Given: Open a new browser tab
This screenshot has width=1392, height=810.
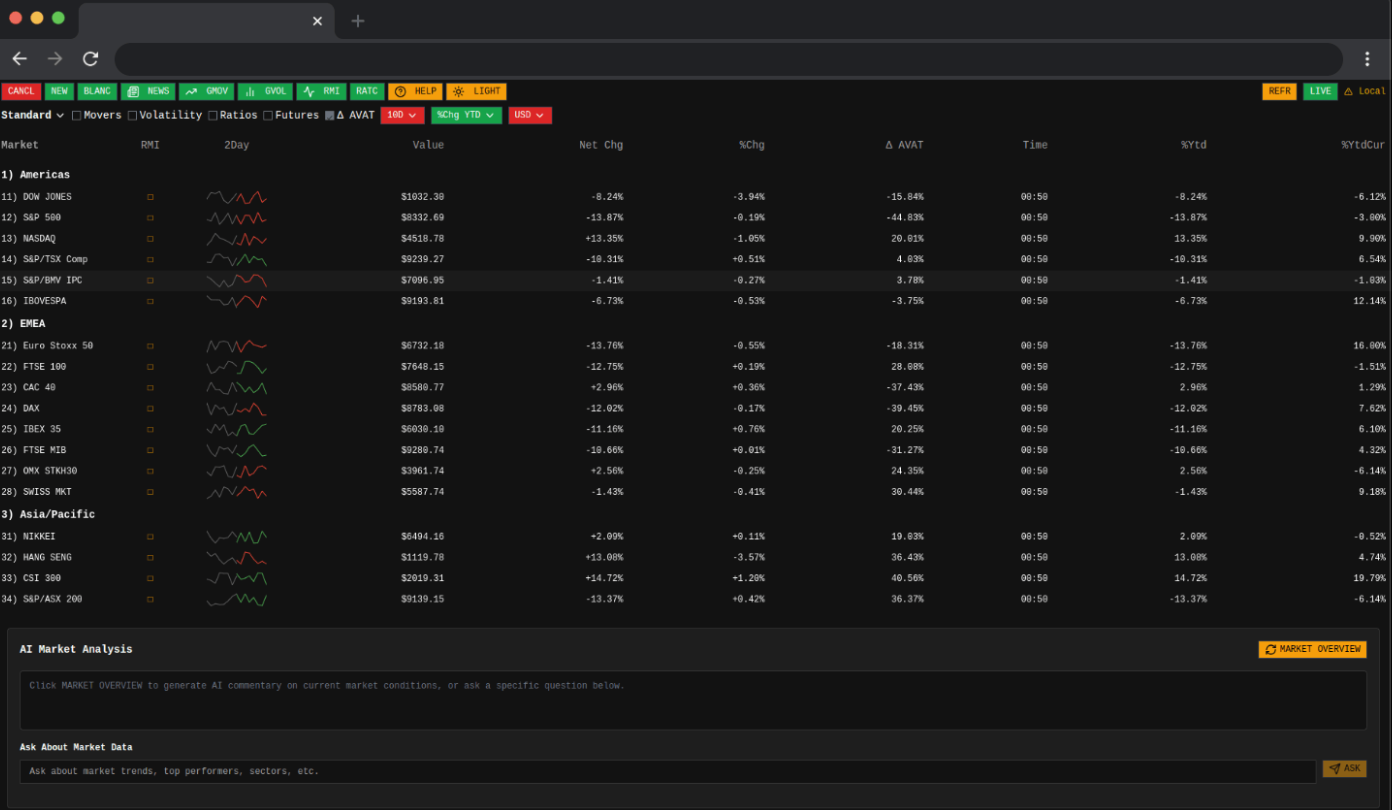Looking at the screenshot, I should click(358, 20).
